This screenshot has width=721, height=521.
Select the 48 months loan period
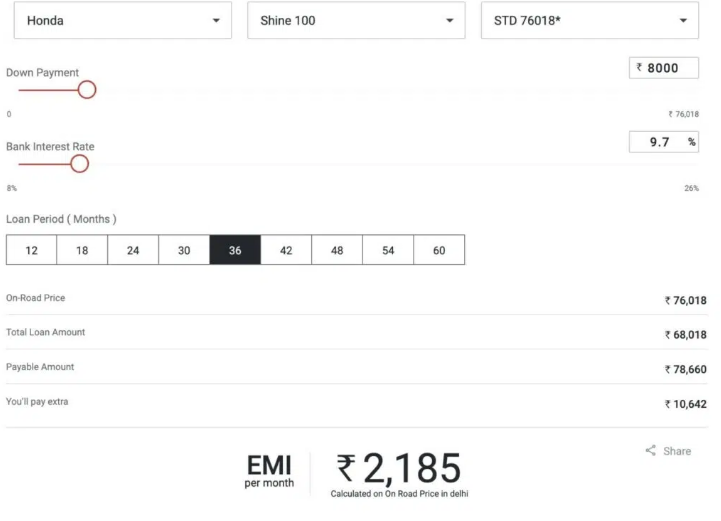tap(337, 250)
